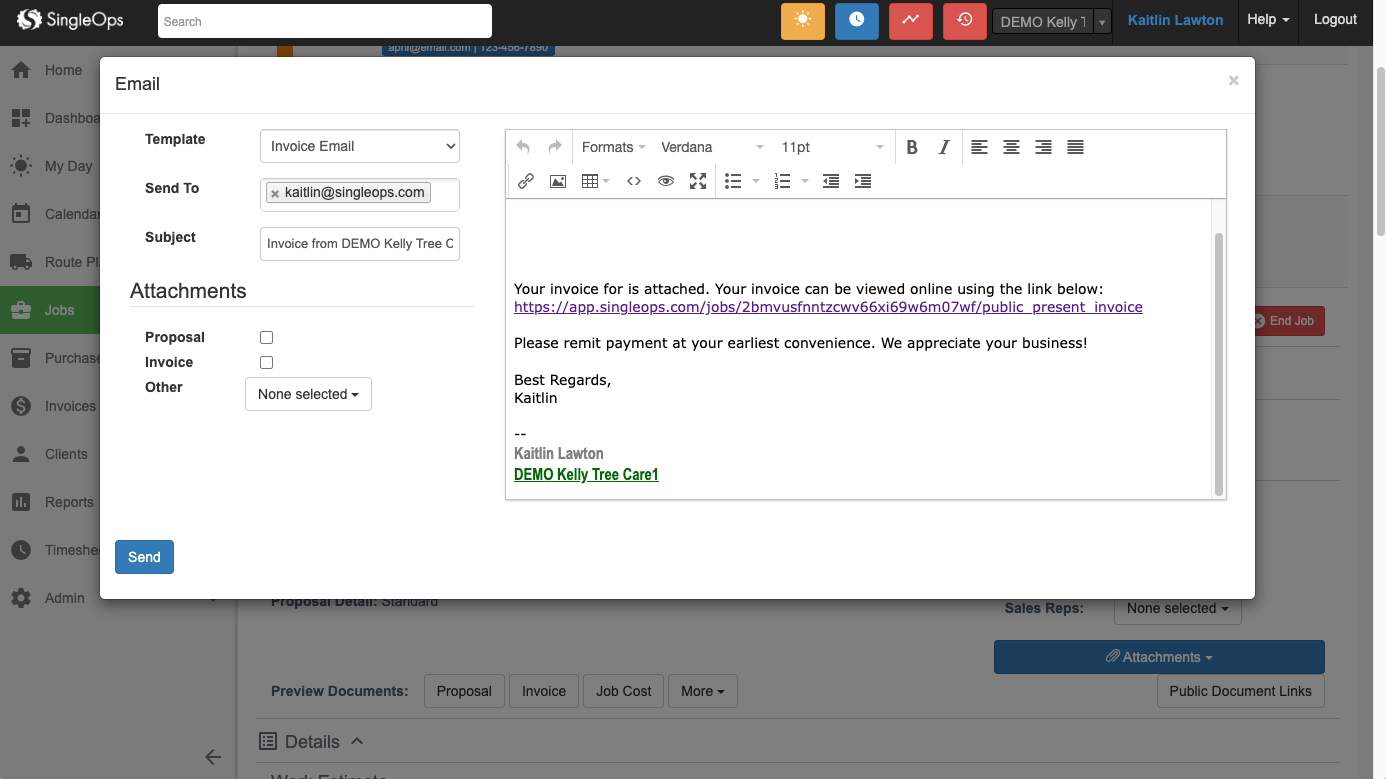The image size is (1386, 779).
Task: Open the Formats menu
Action: [x=613, y=147]
